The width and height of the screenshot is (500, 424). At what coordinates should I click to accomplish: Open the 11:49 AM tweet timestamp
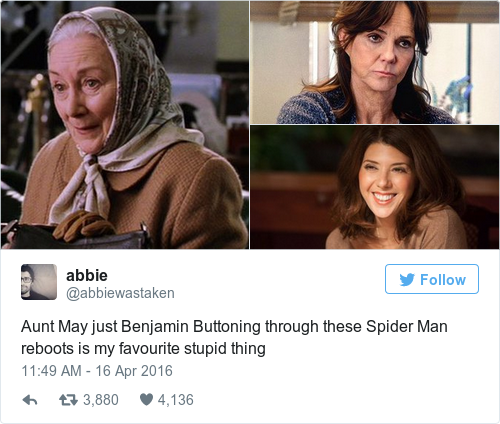[51, 371]
